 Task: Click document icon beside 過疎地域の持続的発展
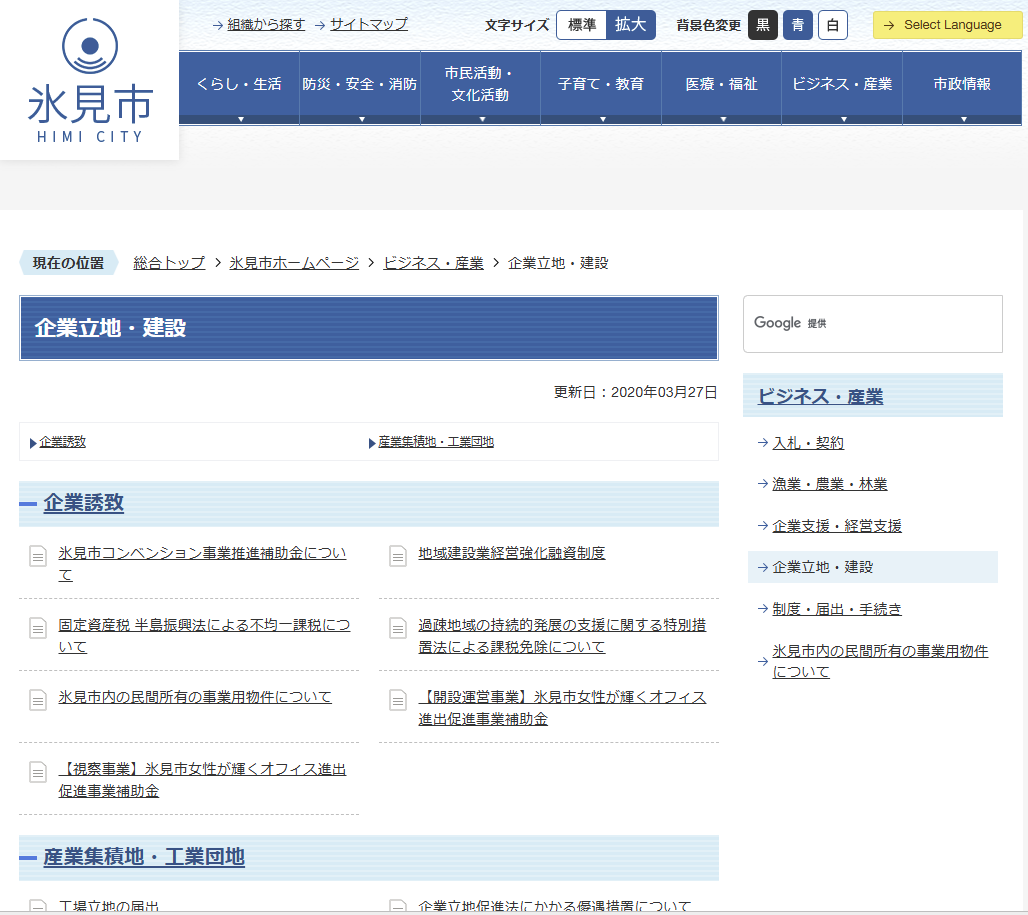click(x=397, y=628)
